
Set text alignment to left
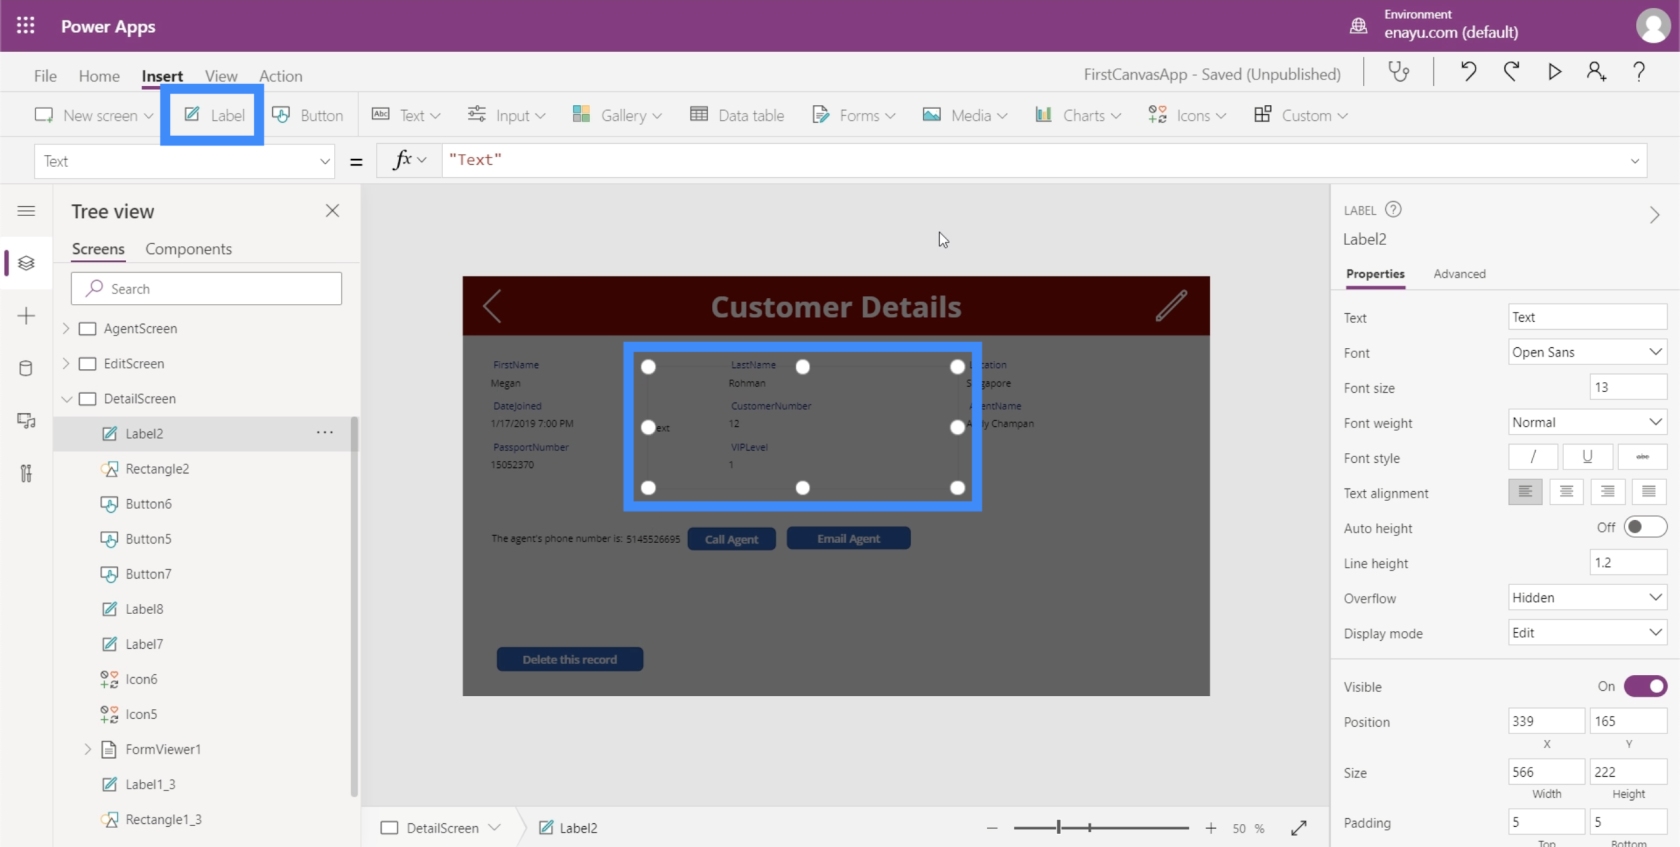point(1525,492)
